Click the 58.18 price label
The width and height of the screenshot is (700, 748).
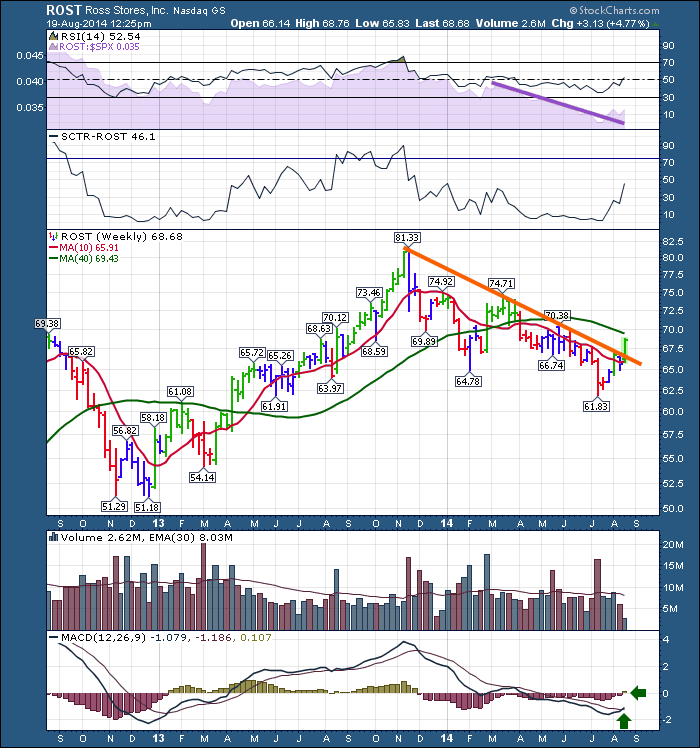(x=153, y=417)
